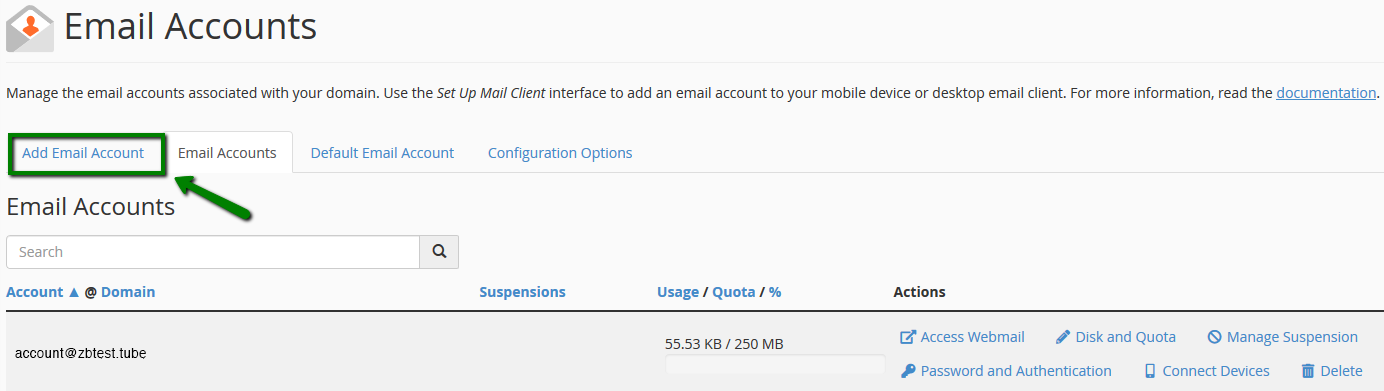Focus the Search email accounts field
This screenshot has height=391, width=1384.
pos(213,252)
